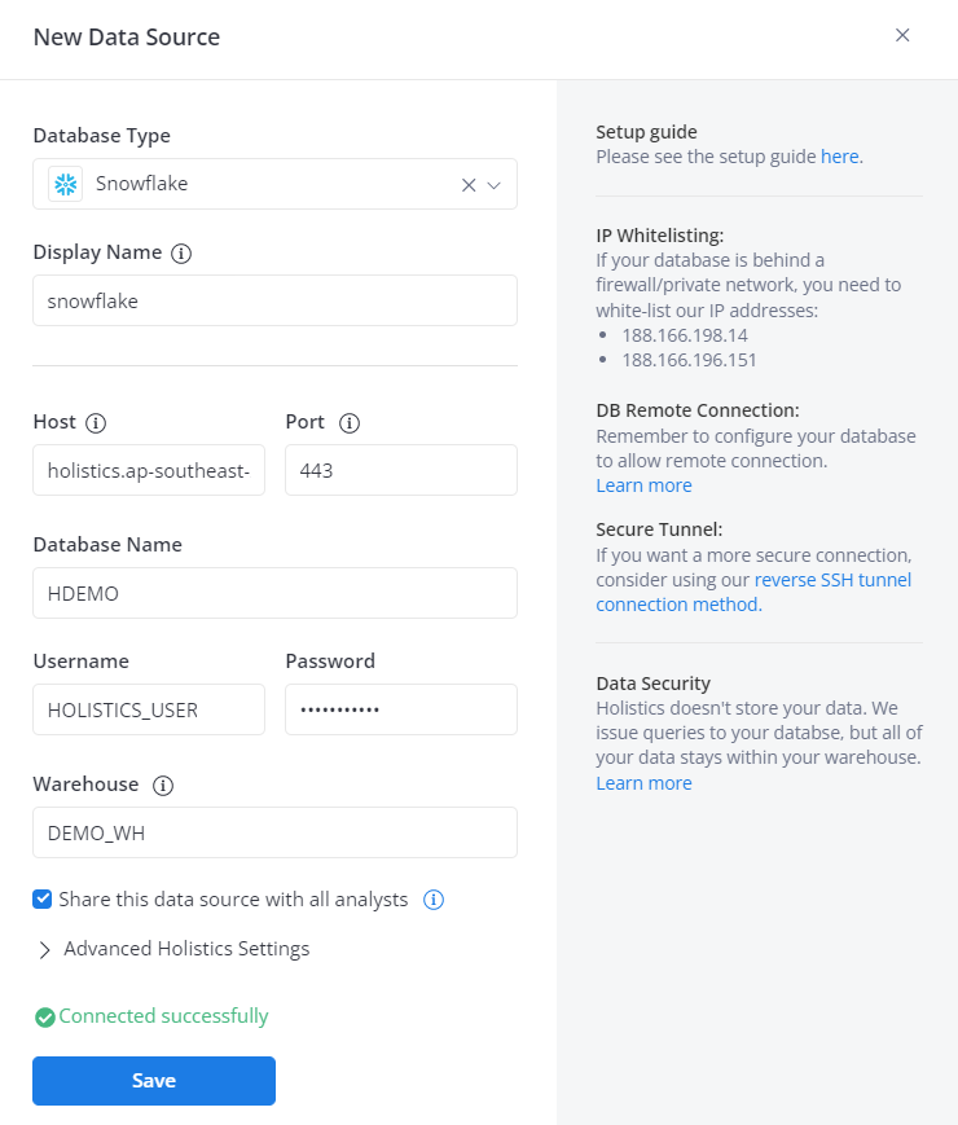Open the Database Type selection box
This screenshot has width=958, height=1125.
(x=250, y=184)
